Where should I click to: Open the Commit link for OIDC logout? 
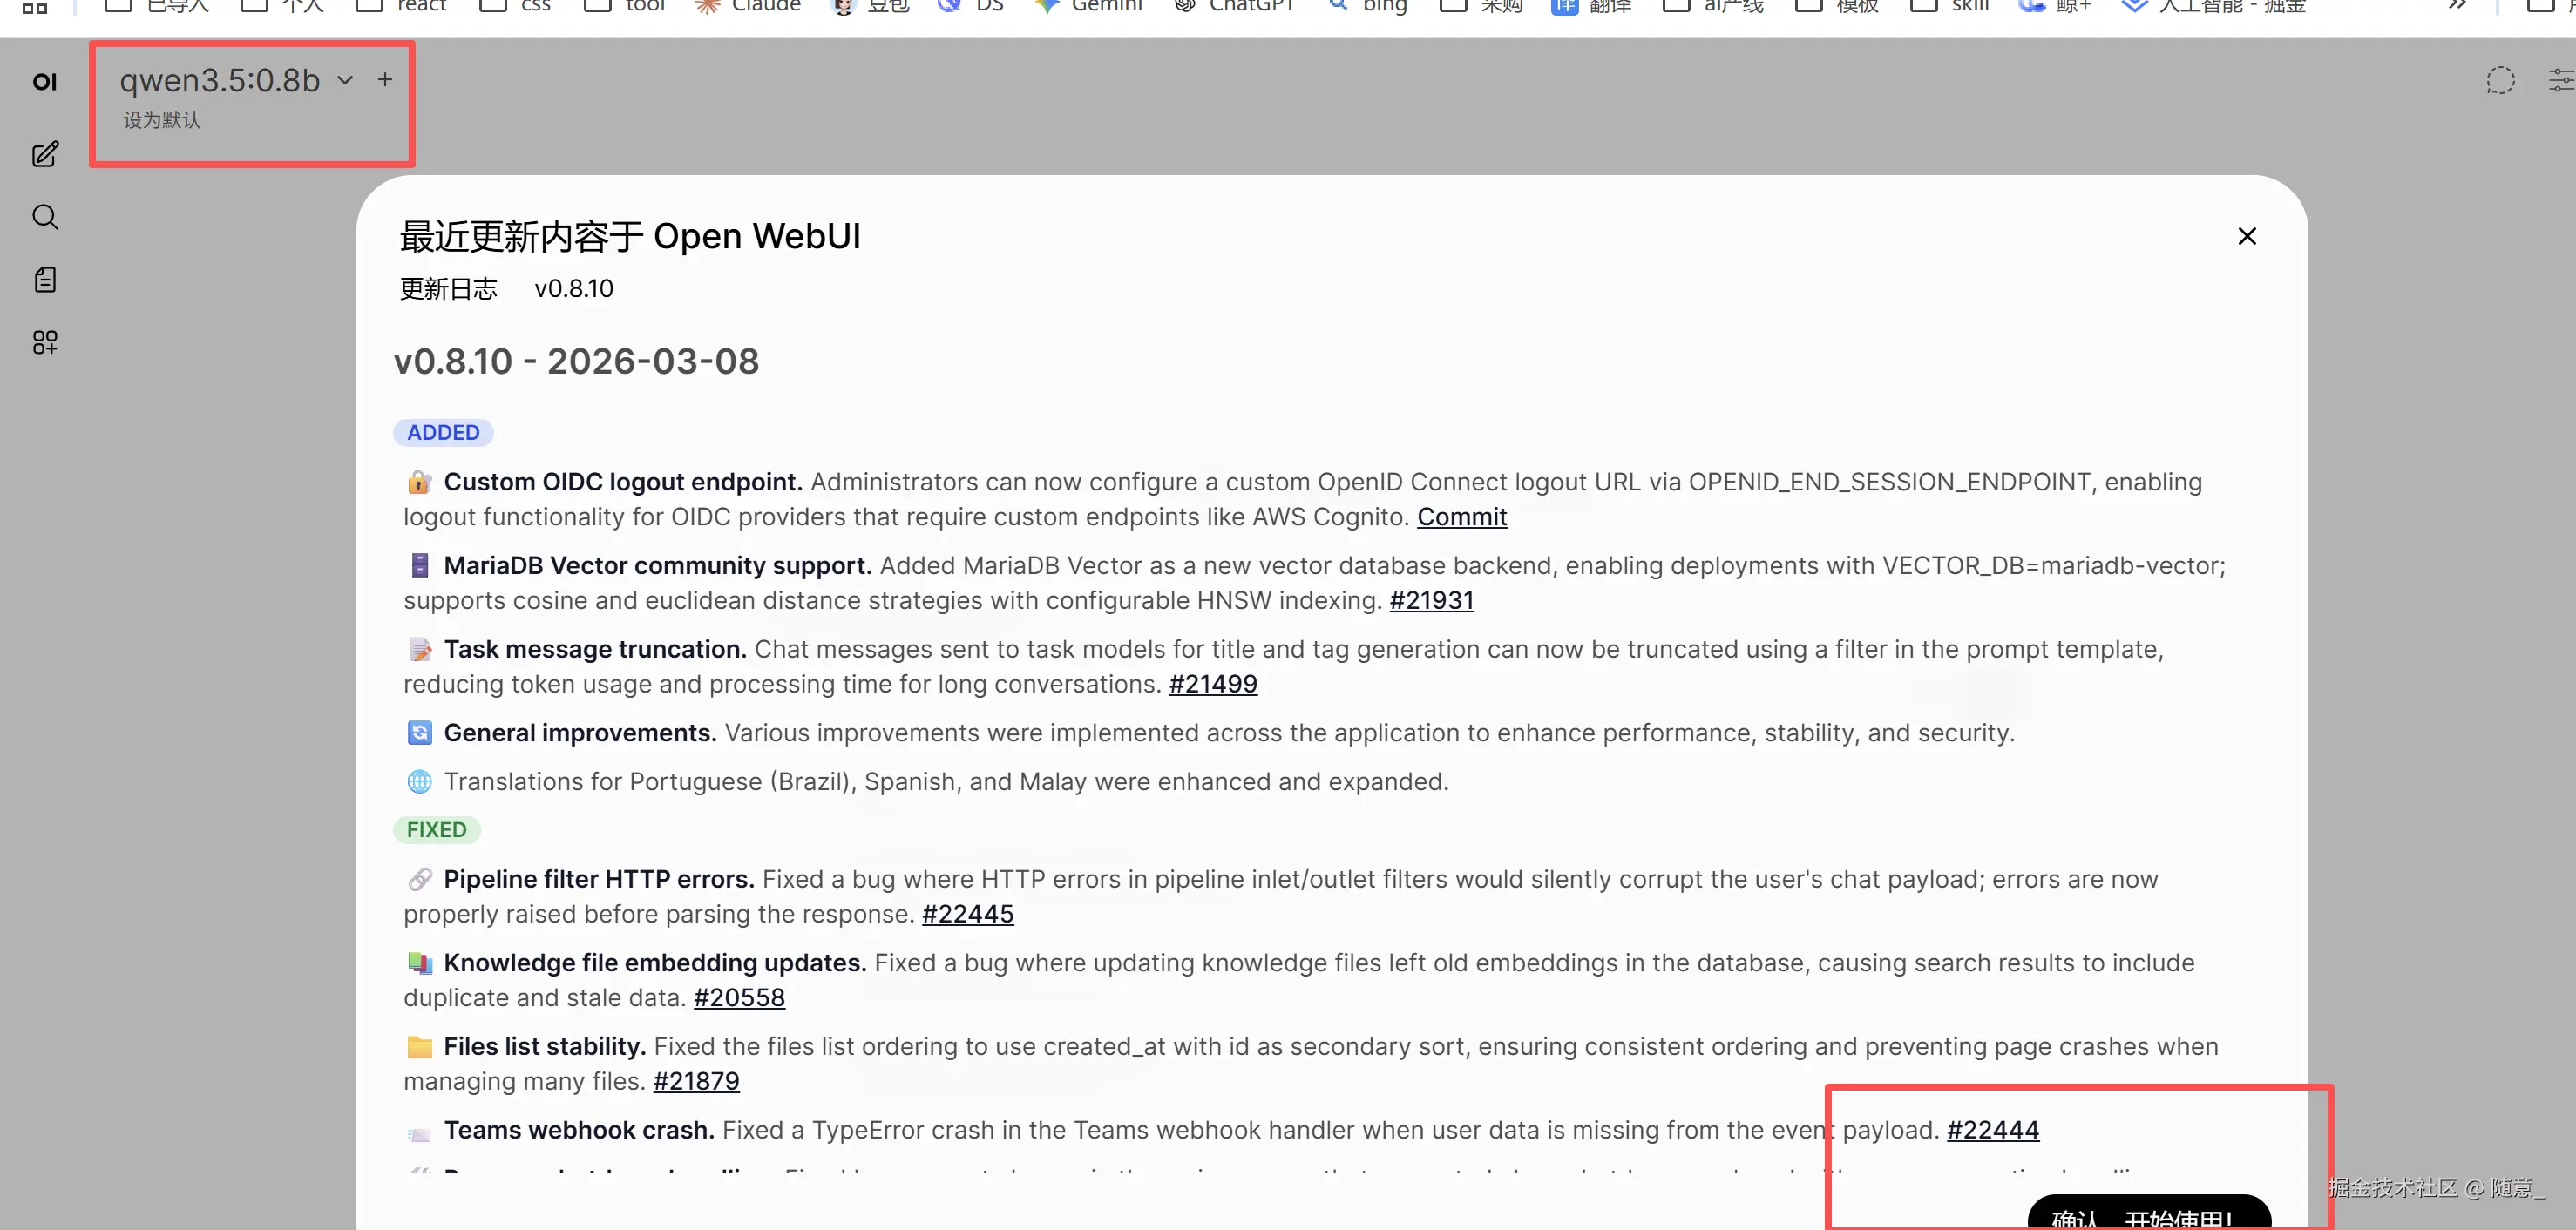pyautogui.click(x=1461, y=517)
